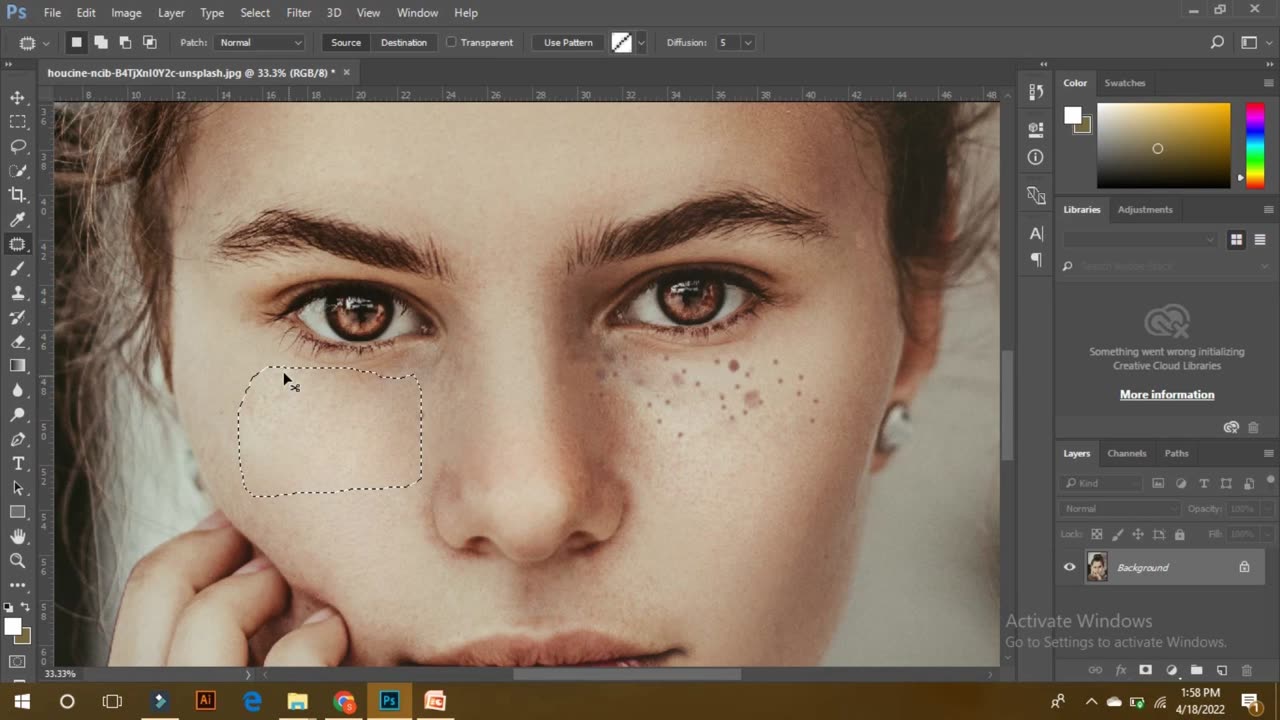Screen dimensions: 1280x720
Task: Enable the Transparent checkbox
Action: [451, 42]
